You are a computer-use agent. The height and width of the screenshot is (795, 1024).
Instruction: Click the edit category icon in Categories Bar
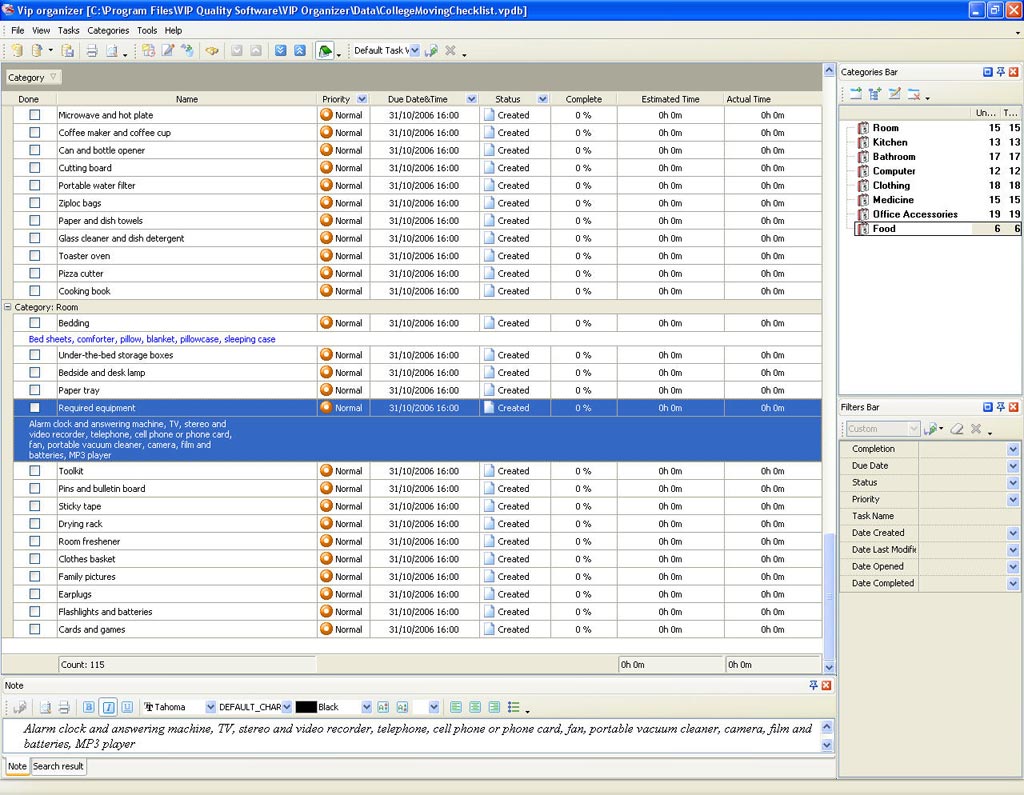895,94
